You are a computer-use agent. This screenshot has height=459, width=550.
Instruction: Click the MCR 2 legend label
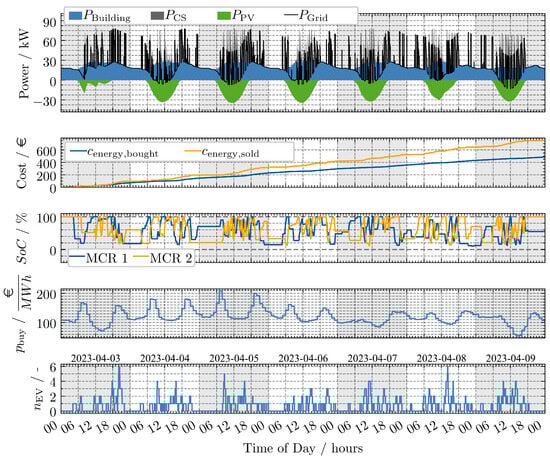click(x=171, y=258)
